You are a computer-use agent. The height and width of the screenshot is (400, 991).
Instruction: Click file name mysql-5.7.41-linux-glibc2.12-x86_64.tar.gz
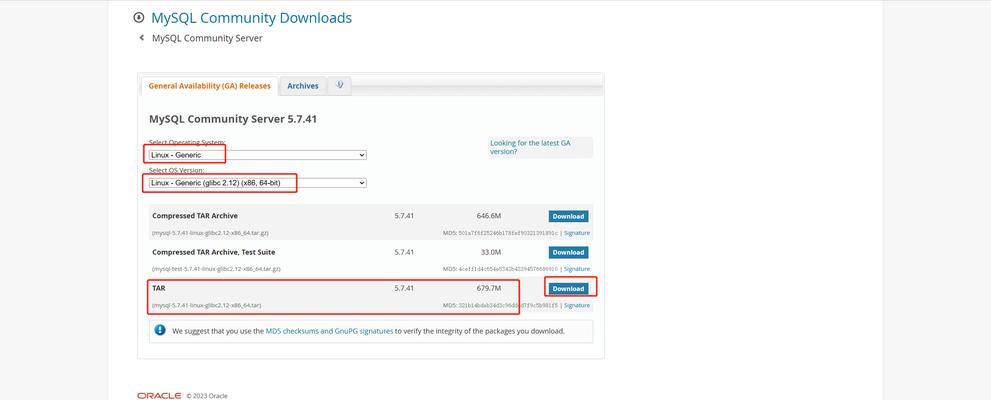click(x=210, y=233)
